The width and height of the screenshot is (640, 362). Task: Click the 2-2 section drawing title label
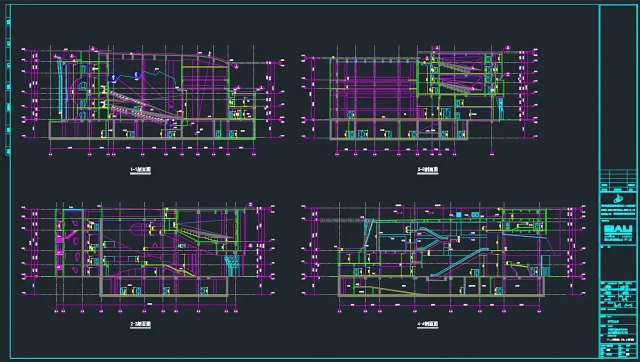click(x=140, y=324)
